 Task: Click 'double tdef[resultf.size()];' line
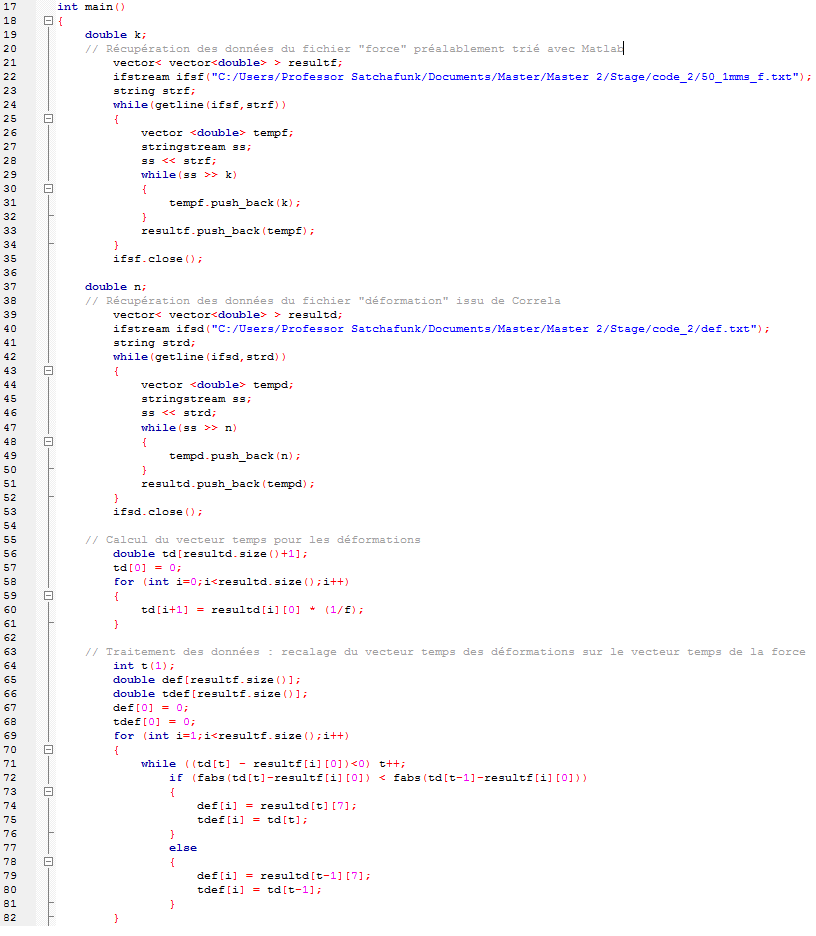[210, 694]
